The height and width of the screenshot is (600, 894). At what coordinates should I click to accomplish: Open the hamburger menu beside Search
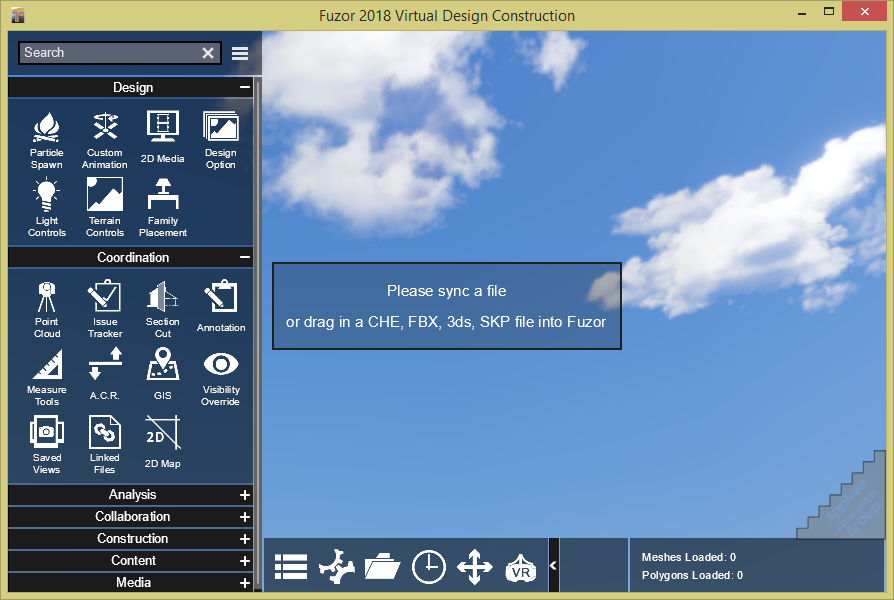pos(240,53)
